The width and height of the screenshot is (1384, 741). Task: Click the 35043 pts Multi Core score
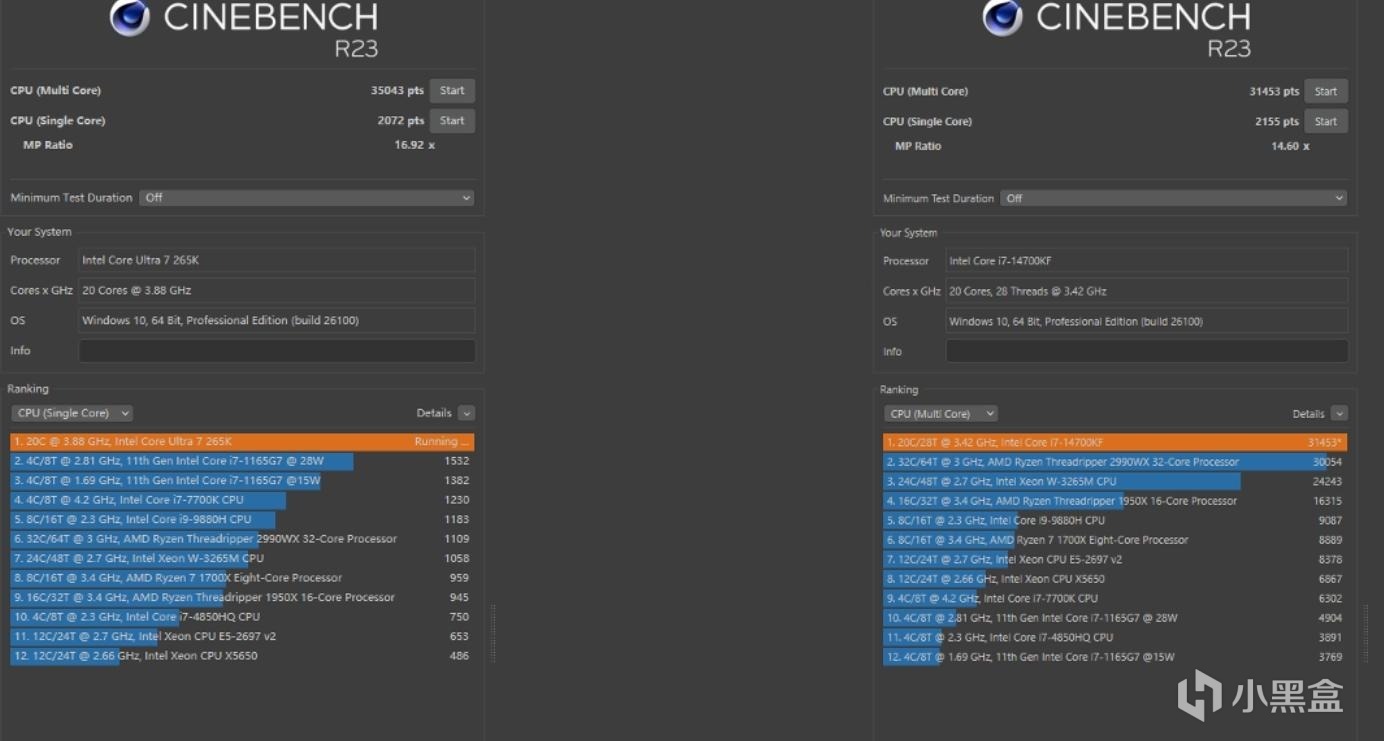pos(397,90)
